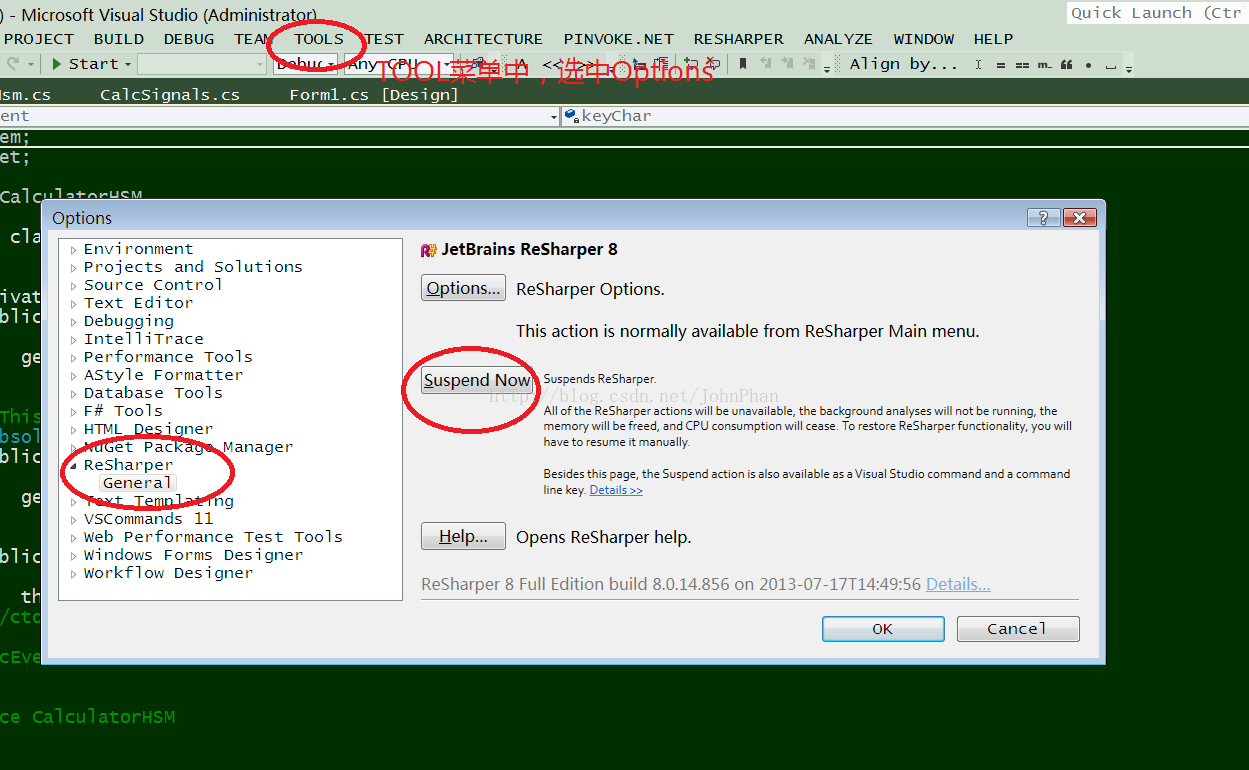Click the align by quotes icon
This screenshot has width=1249, height=770.
tap(1066, 64)
